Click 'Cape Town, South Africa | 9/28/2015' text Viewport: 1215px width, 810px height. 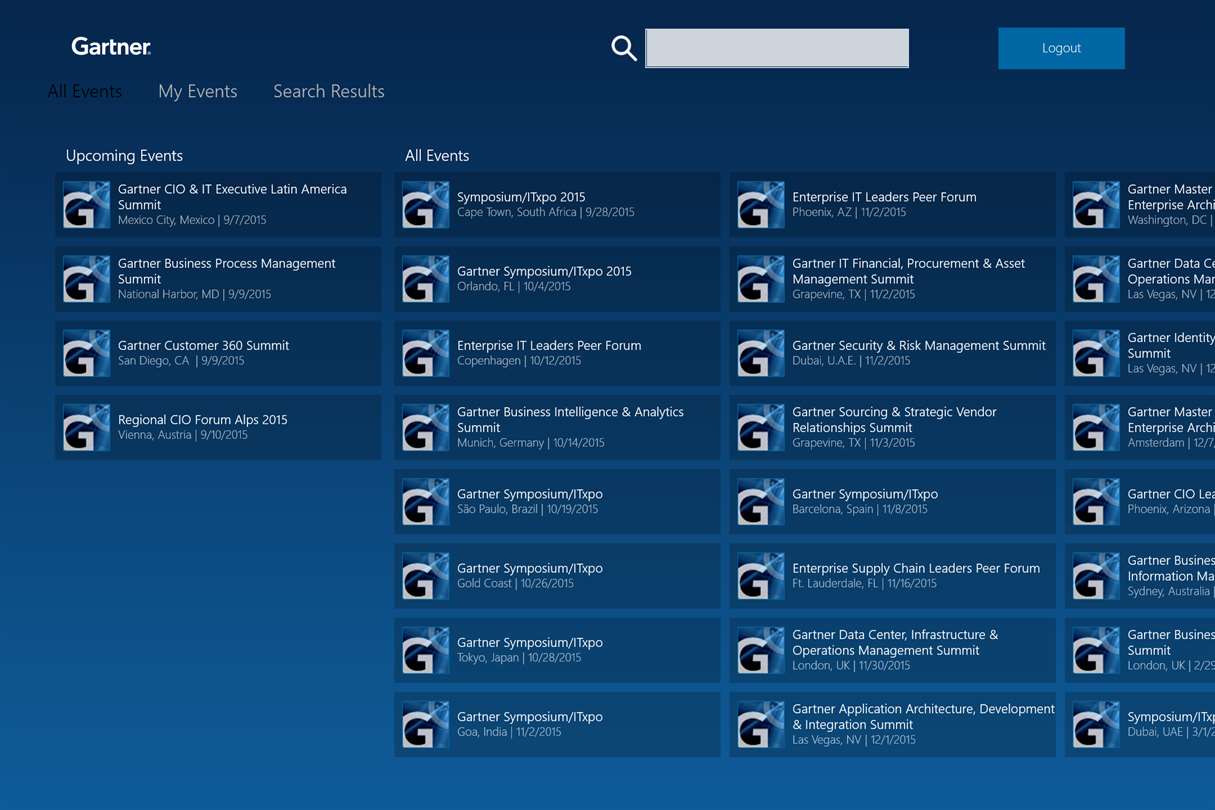(546, 212)
